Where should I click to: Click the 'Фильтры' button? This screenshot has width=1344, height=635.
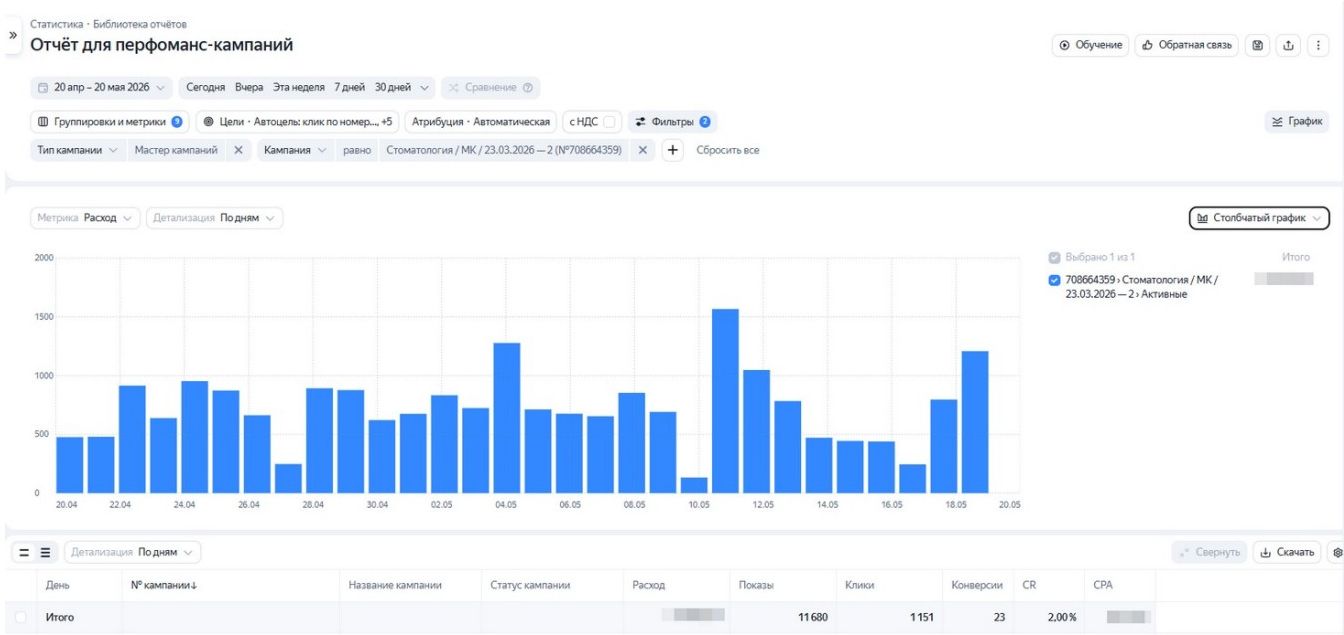click(673, 122)
